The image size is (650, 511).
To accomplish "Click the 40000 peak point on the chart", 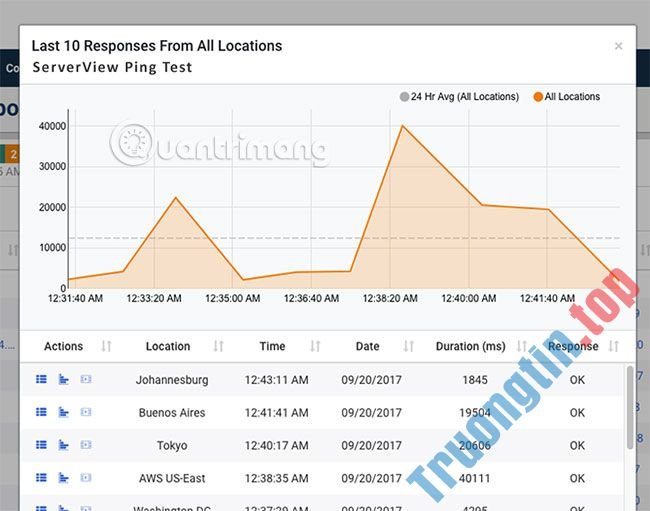I will pos(401,126).
